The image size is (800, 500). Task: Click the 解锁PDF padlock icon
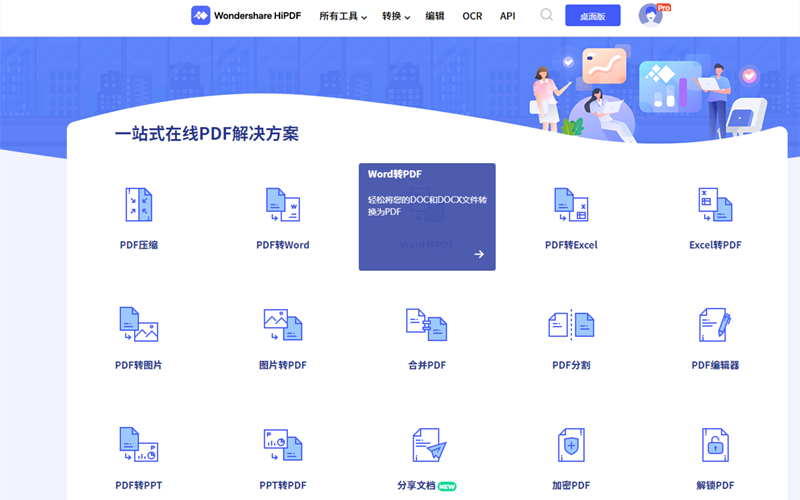(x=715, y=445)
